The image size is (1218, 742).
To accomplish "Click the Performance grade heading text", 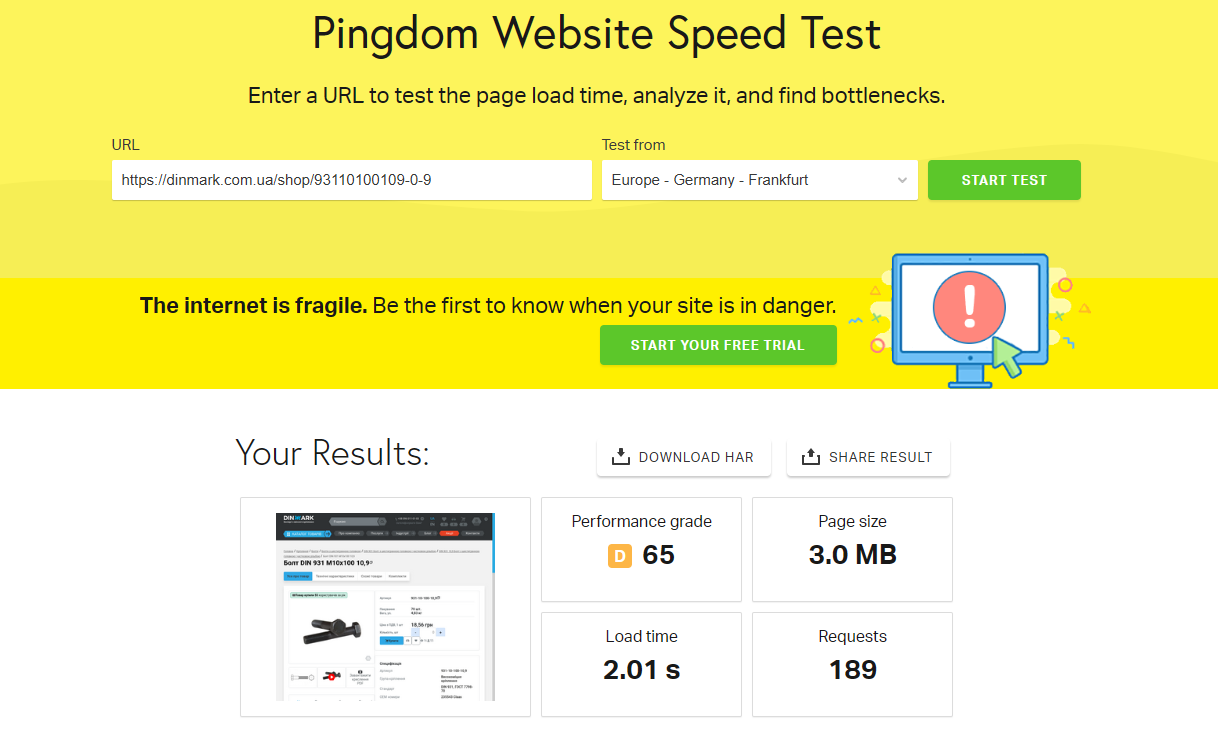I will (641, 521).
